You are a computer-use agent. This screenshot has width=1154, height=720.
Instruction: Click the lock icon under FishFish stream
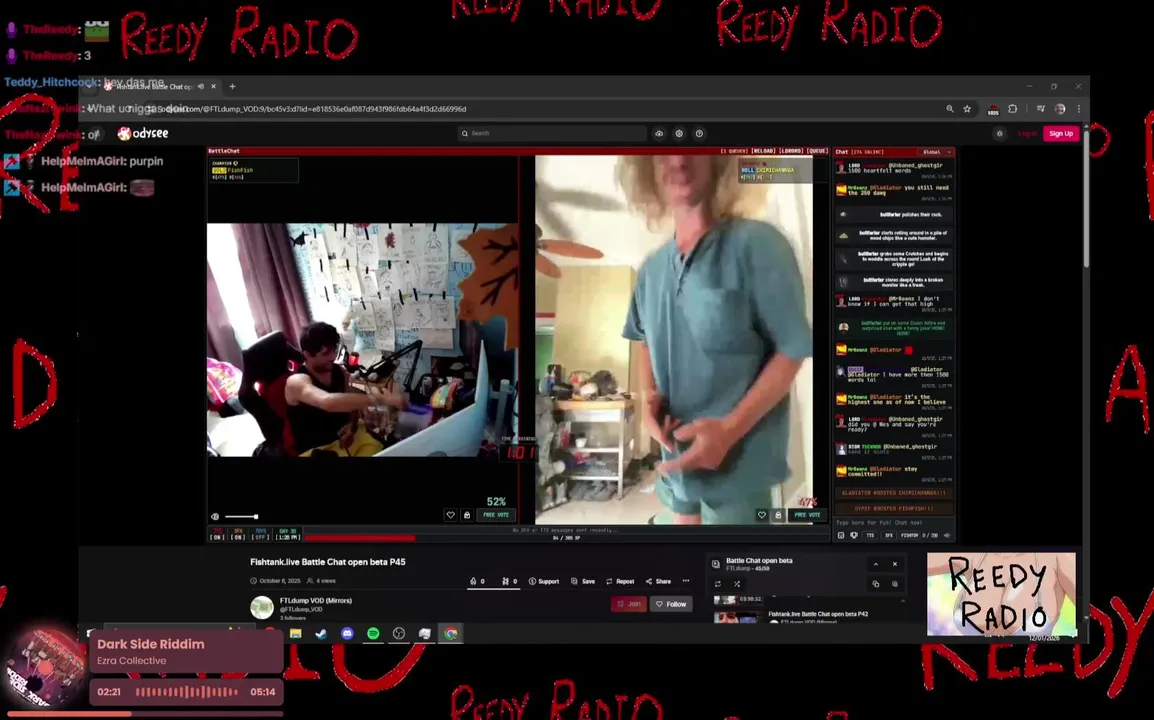click(x=467, y=515)
